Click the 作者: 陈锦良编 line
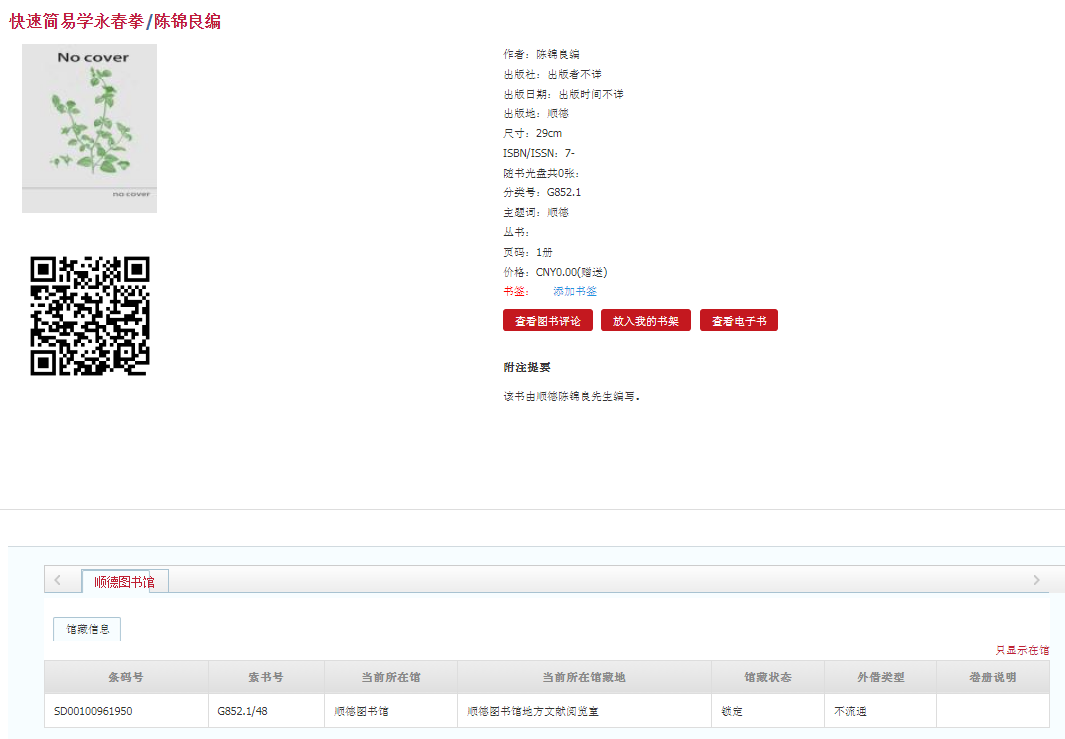The width and height of the screenshot is (1065, 739). pos(541,54)
